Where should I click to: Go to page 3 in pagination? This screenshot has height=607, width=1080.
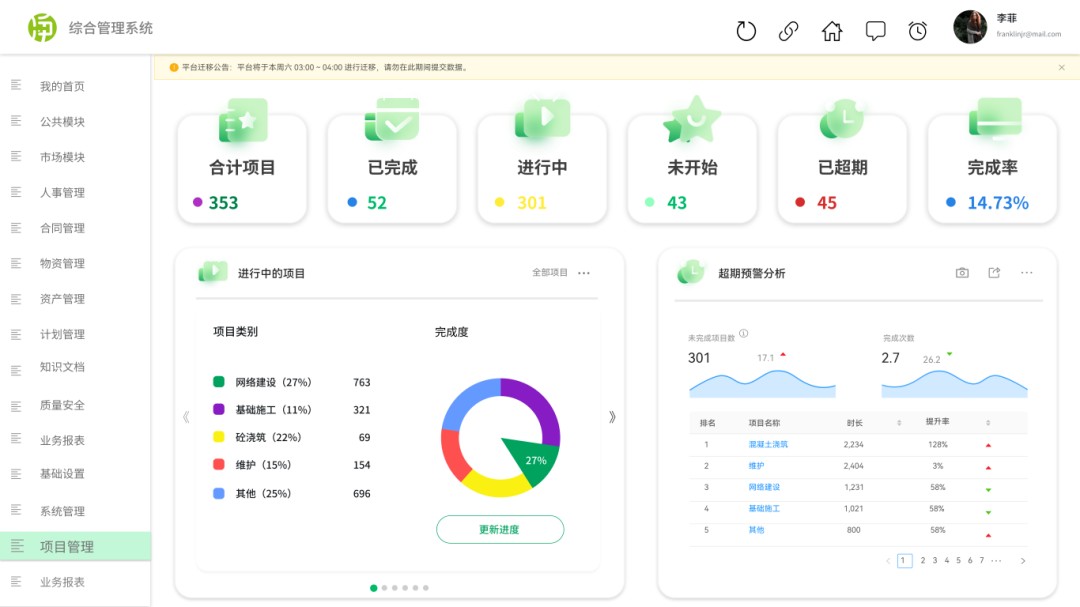tap(934, 561)
